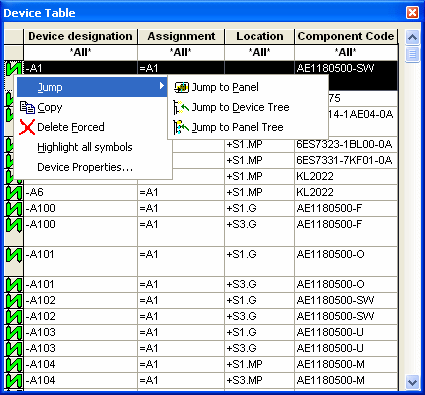Select -A1 device designation cell
Screen dimensions: 425x395
pyautogui.click(x=80, y=69)
